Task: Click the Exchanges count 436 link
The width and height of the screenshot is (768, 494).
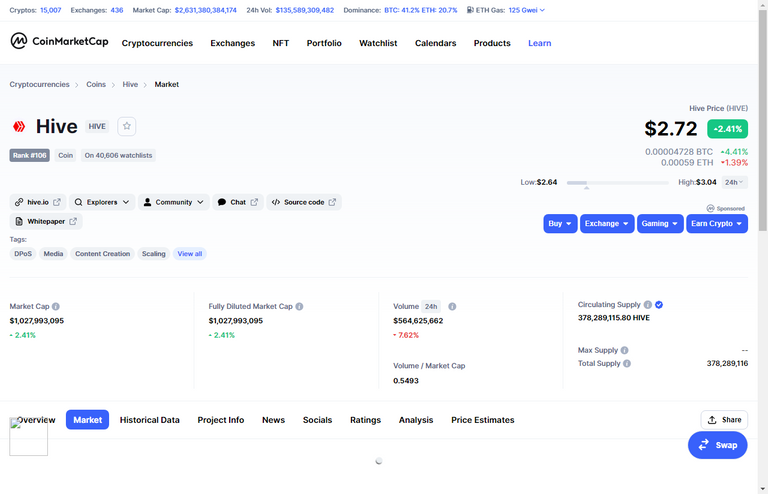Action: (x=117, y=10)
